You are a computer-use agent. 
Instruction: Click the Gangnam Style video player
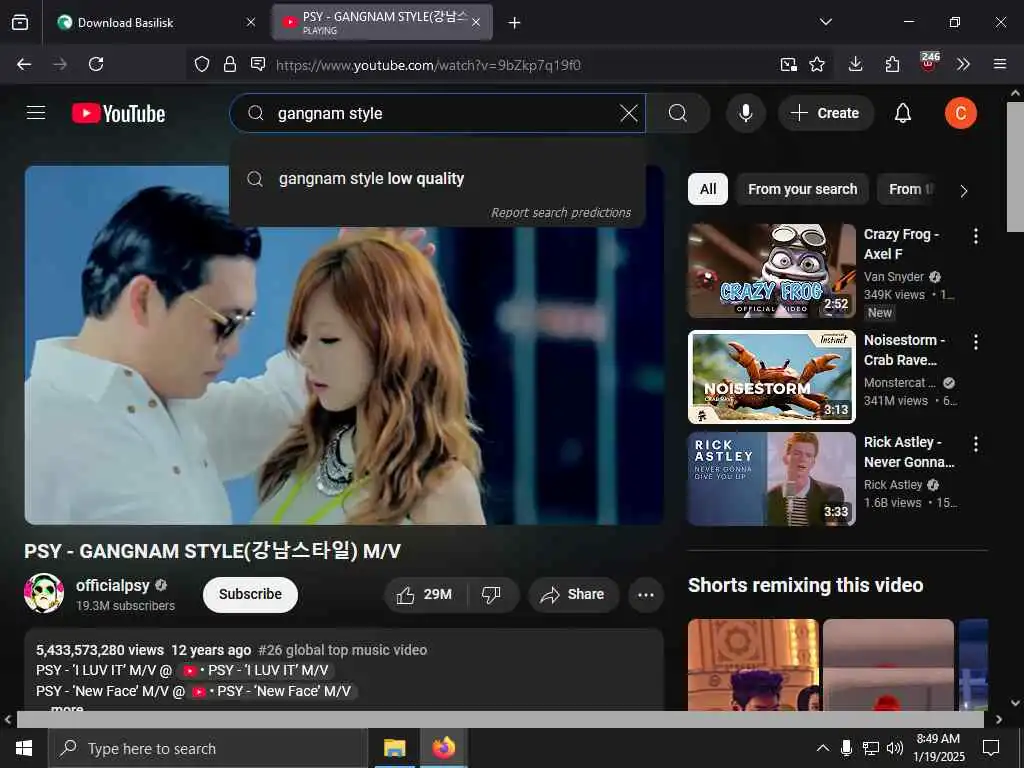point(344,345)
